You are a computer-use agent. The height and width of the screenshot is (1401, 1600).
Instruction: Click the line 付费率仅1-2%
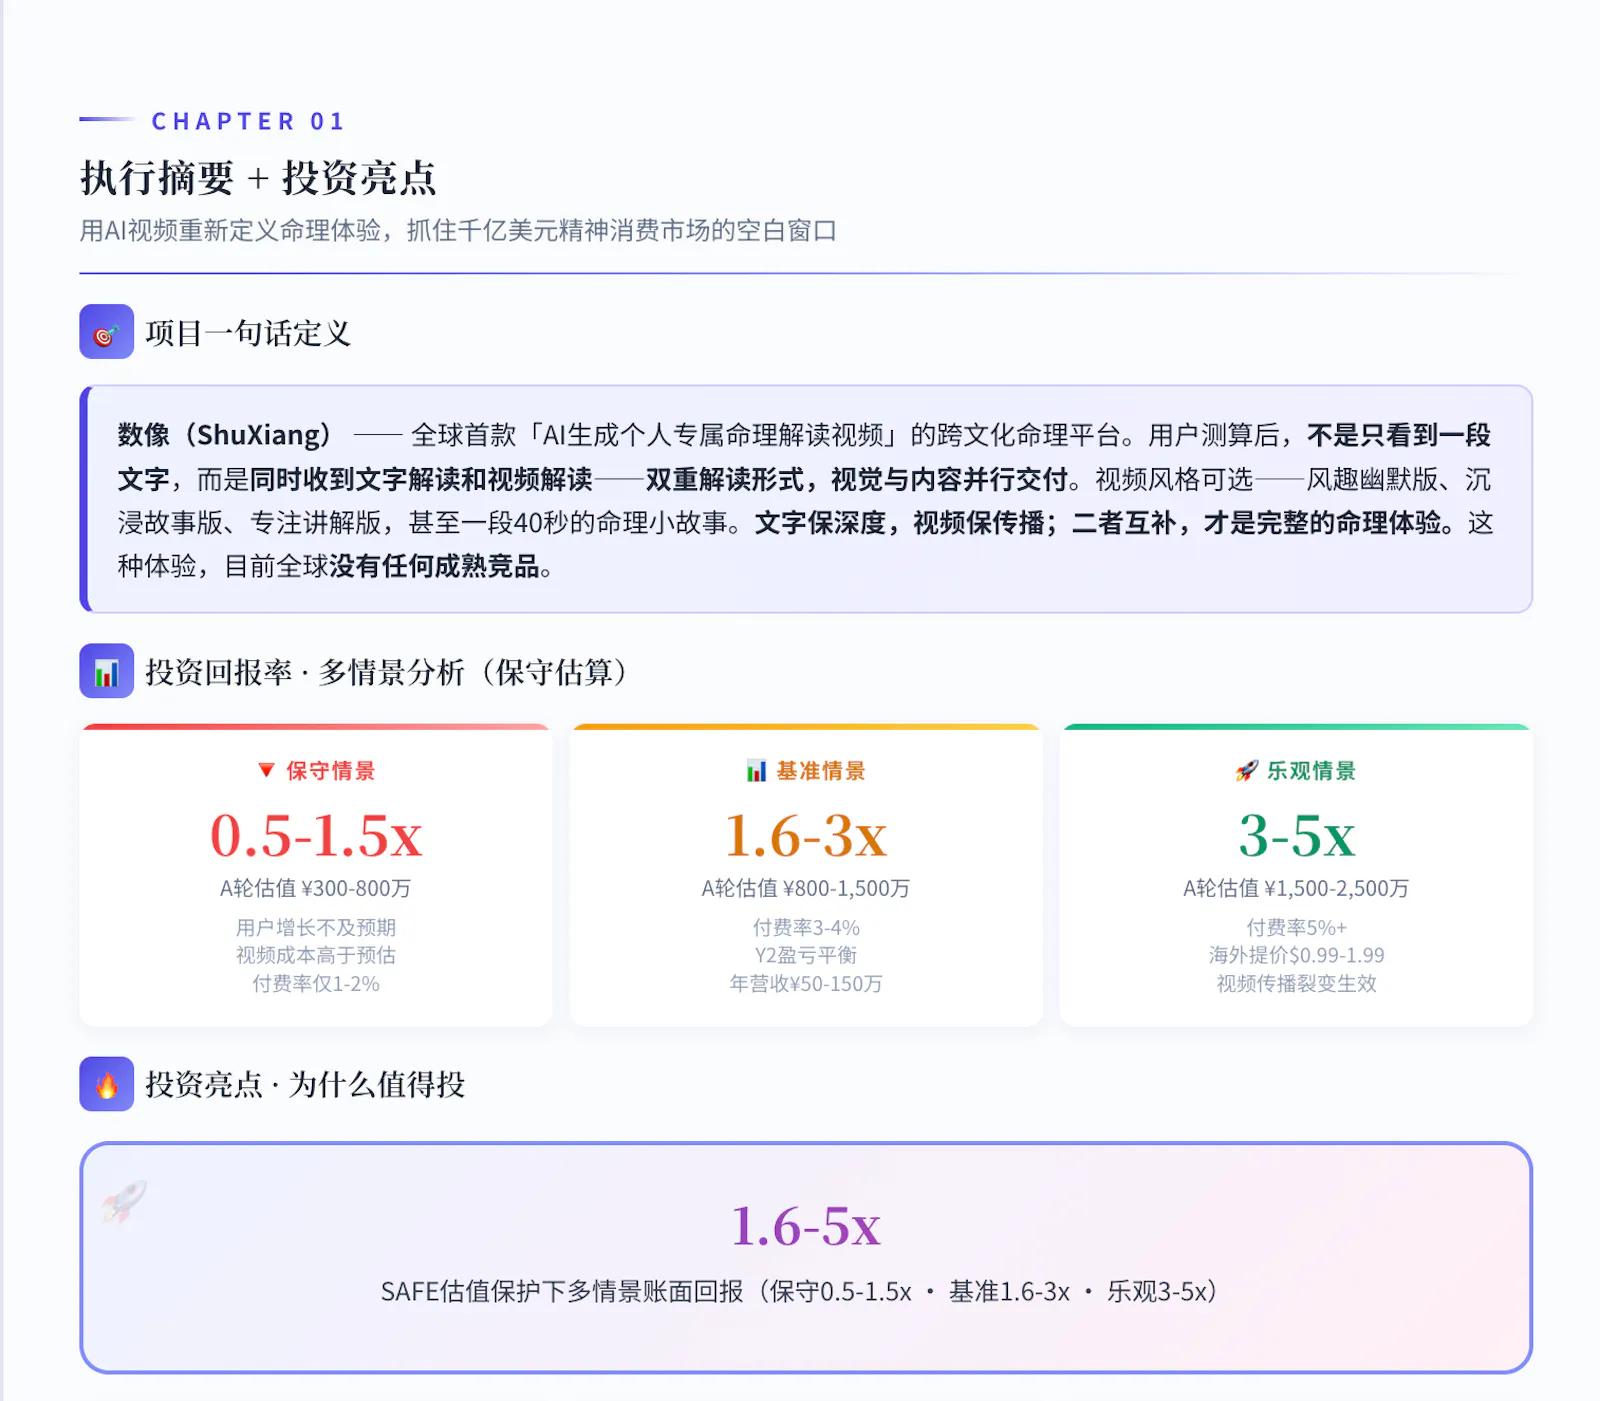[x=316, y=983]
